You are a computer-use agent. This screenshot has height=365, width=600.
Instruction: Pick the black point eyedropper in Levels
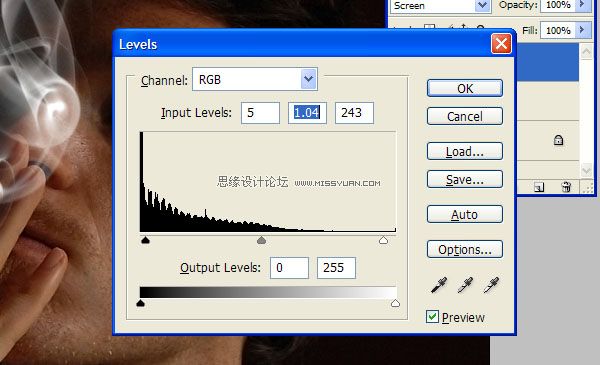[439, 285]
